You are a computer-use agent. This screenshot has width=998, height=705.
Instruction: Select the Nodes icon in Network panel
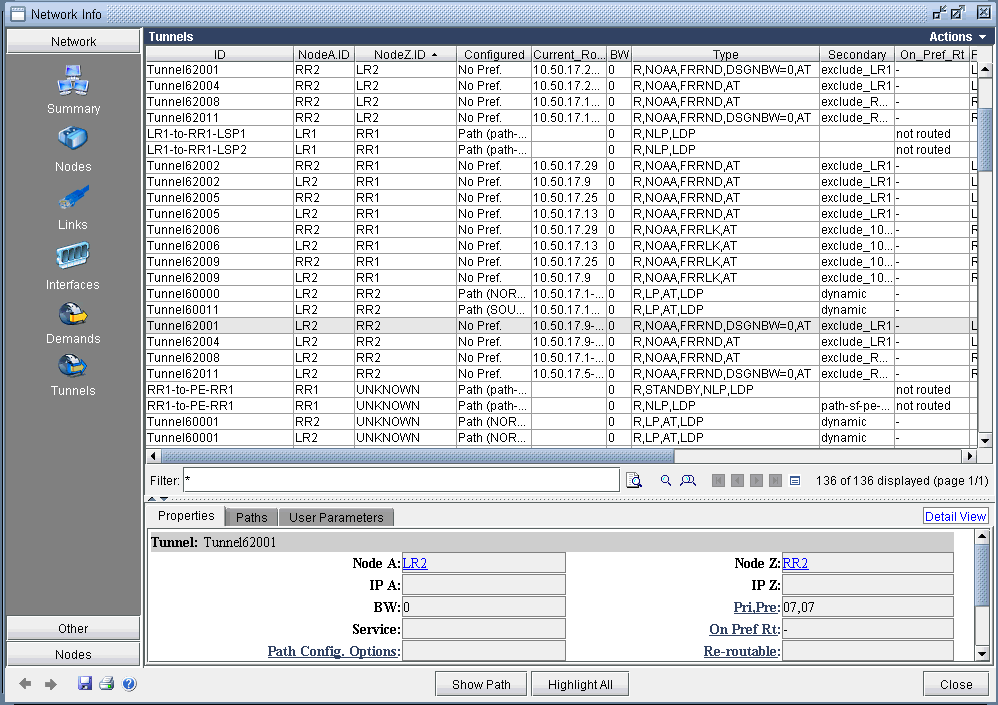(x=73, y=139)
